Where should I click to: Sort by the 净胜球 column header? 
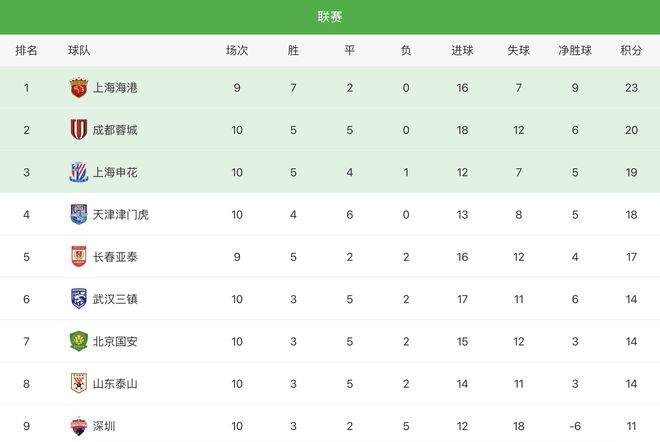tap(575, 50)
